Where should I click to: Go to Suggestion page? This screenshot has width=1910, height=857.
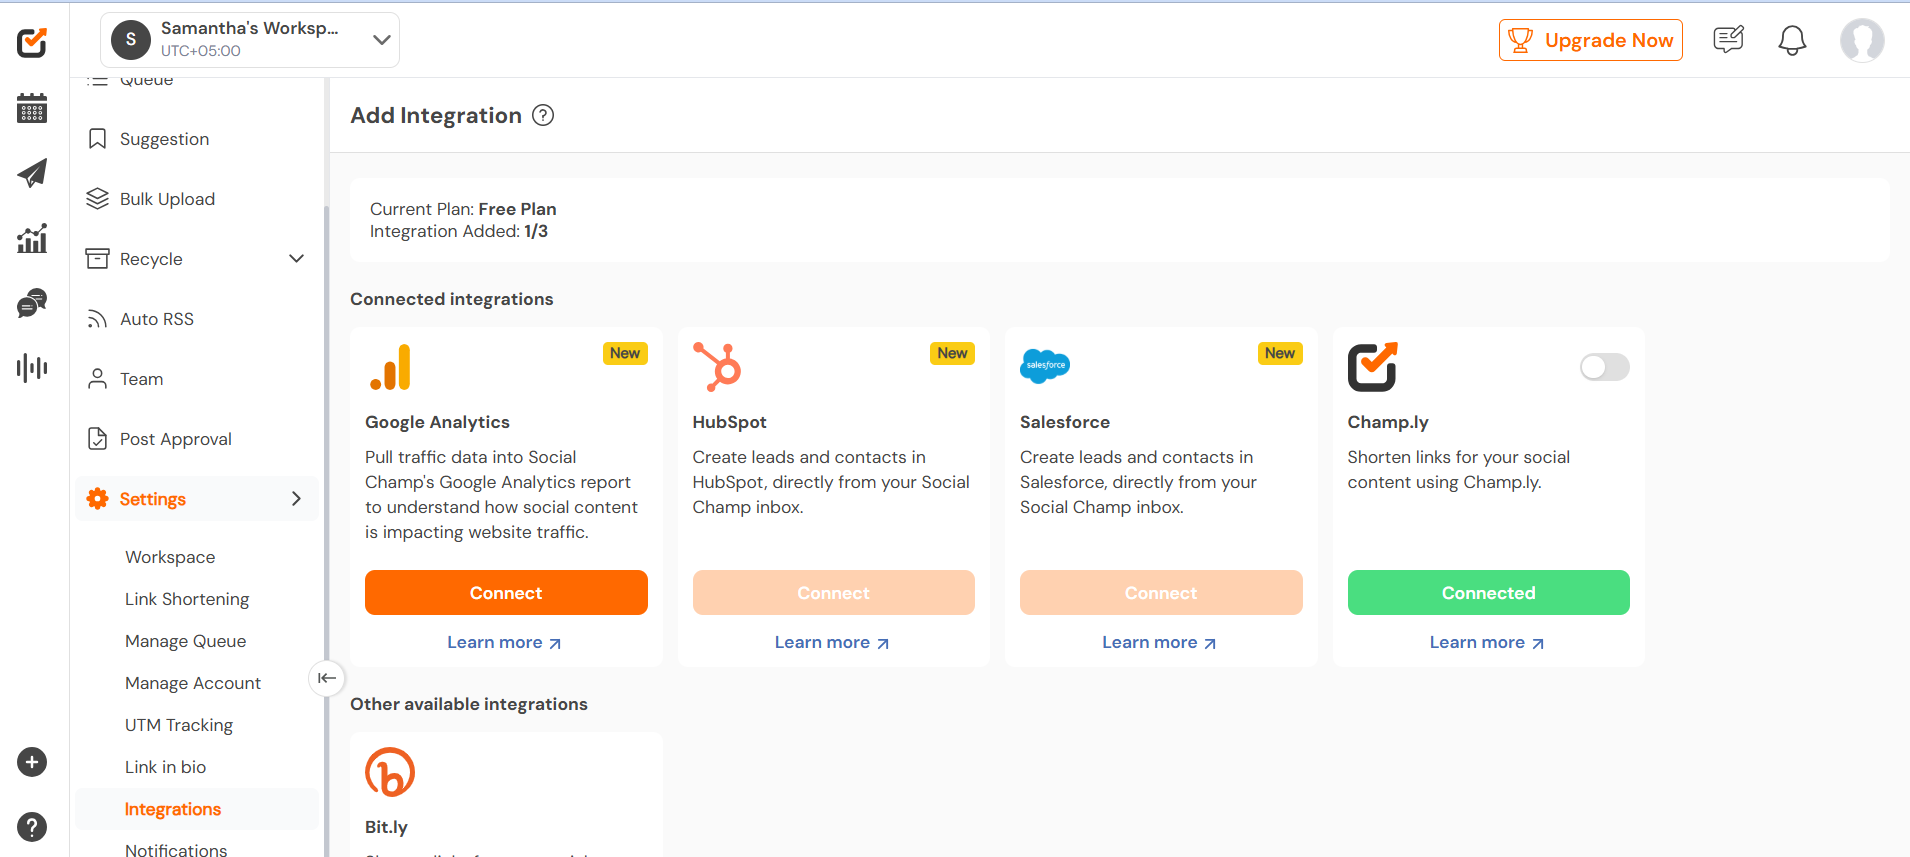tap(165, 139)
